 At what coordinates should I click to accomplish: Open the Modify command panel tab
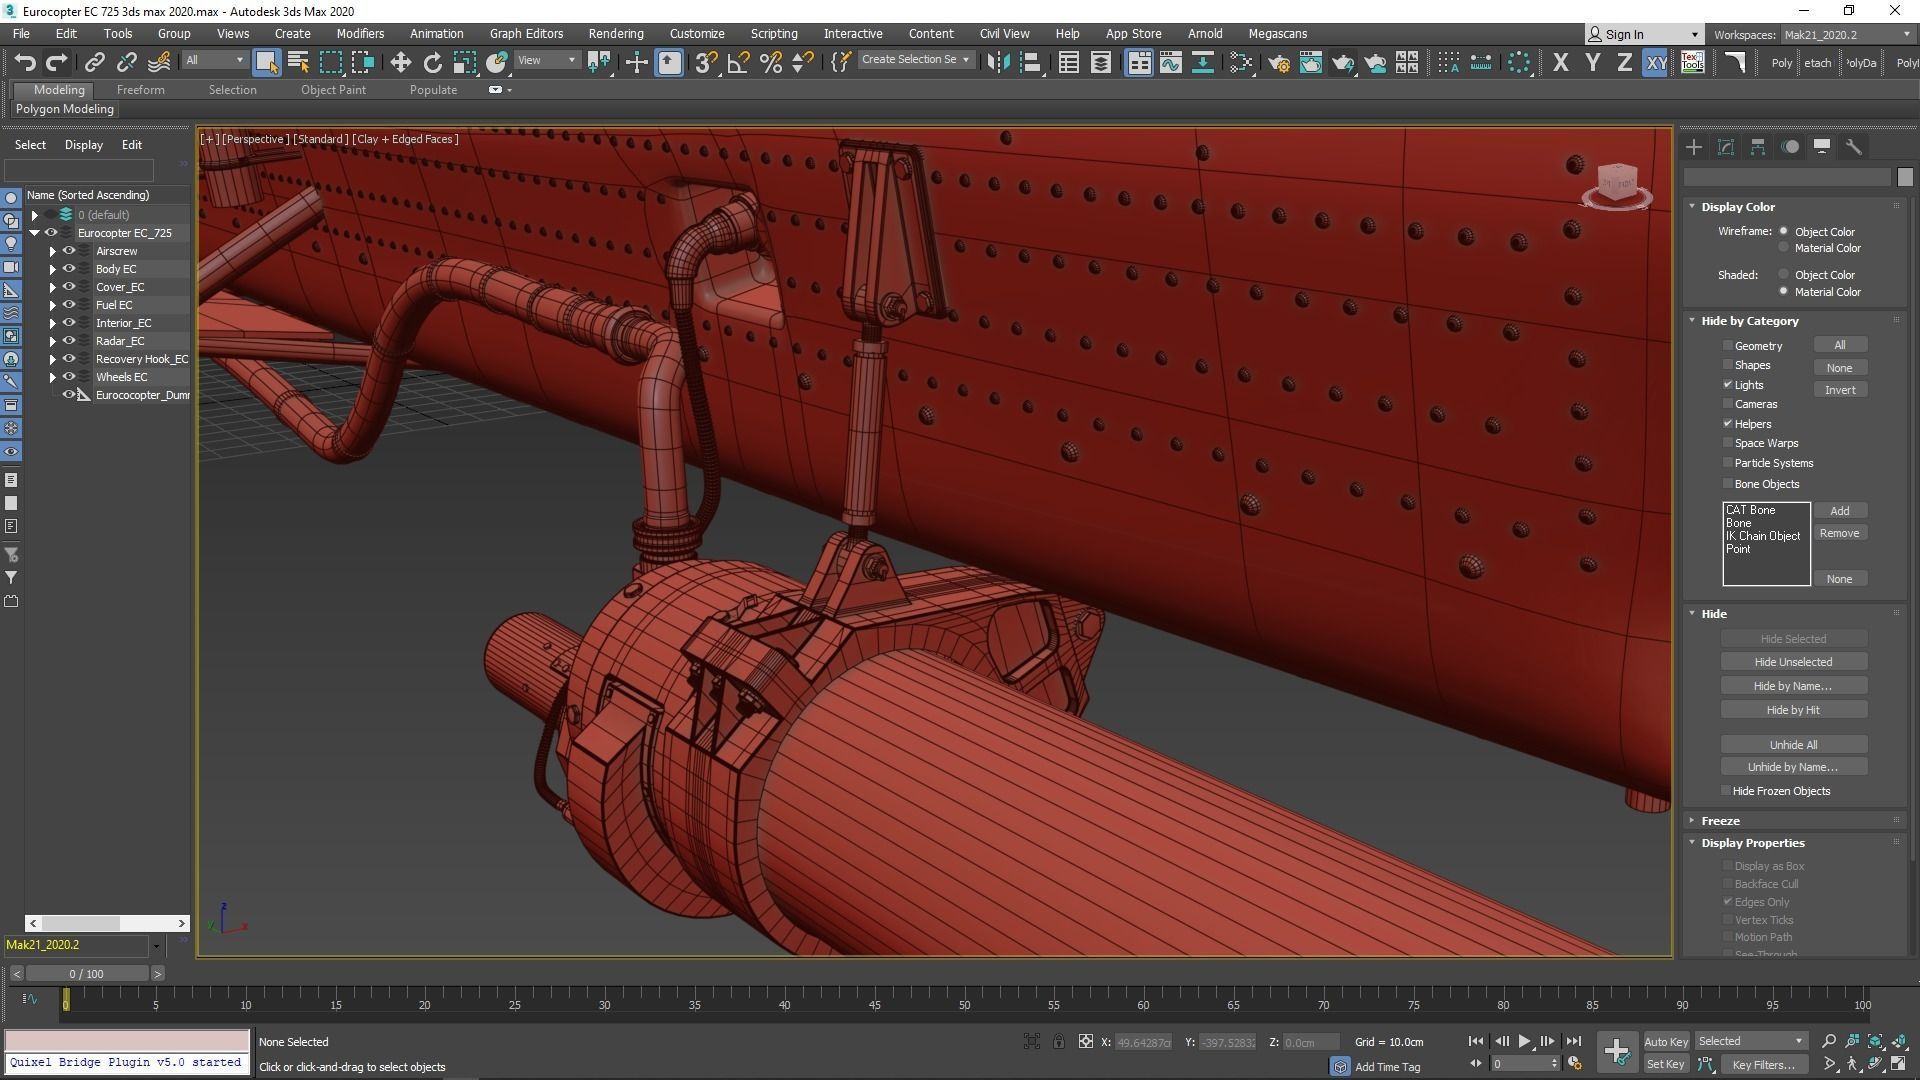click(x=1726, y=147)
